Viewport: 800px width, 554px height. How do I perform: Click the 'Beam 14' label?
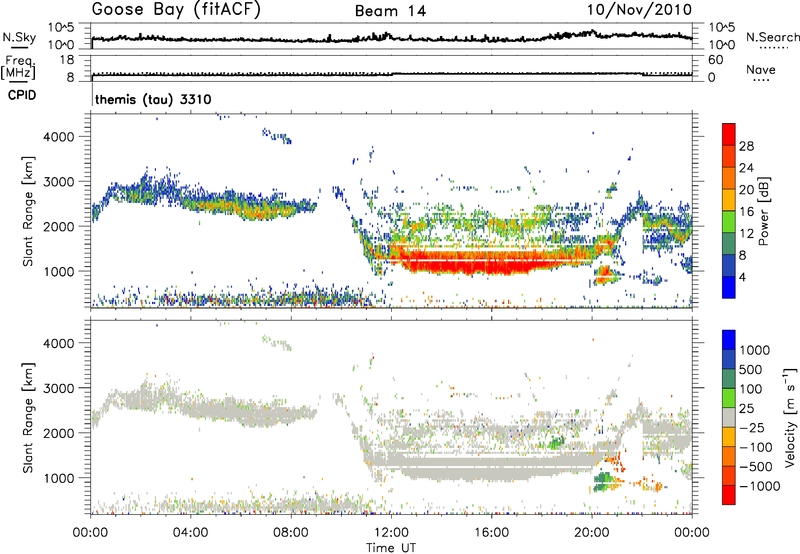coord(390,11)
